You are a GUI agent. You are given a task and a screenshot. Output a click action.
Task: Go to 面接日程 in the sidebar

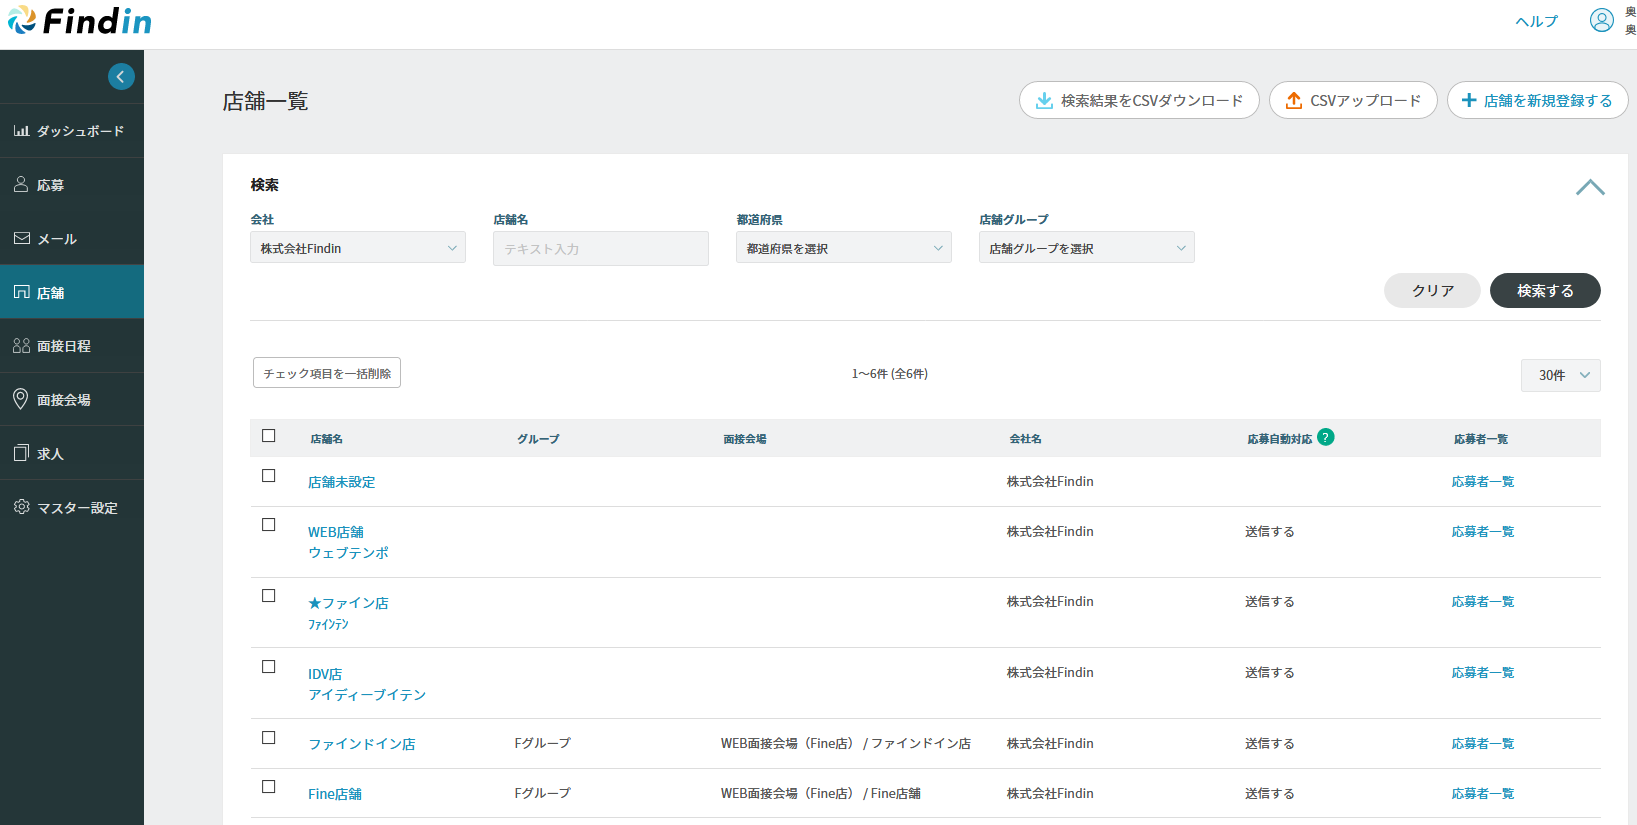pyautogui.click(x=72, y=346)
